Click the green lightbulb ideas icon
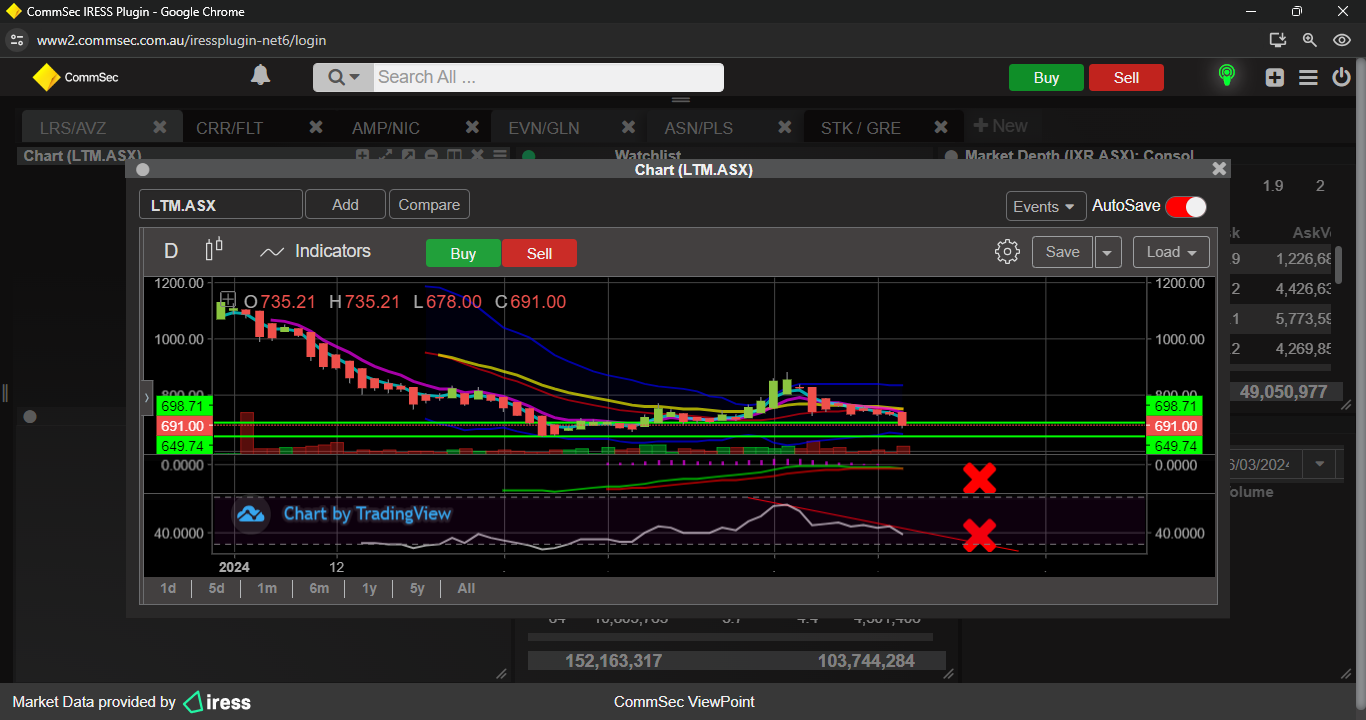Viewport: 1366px width, 720px height. [1226, 76]
